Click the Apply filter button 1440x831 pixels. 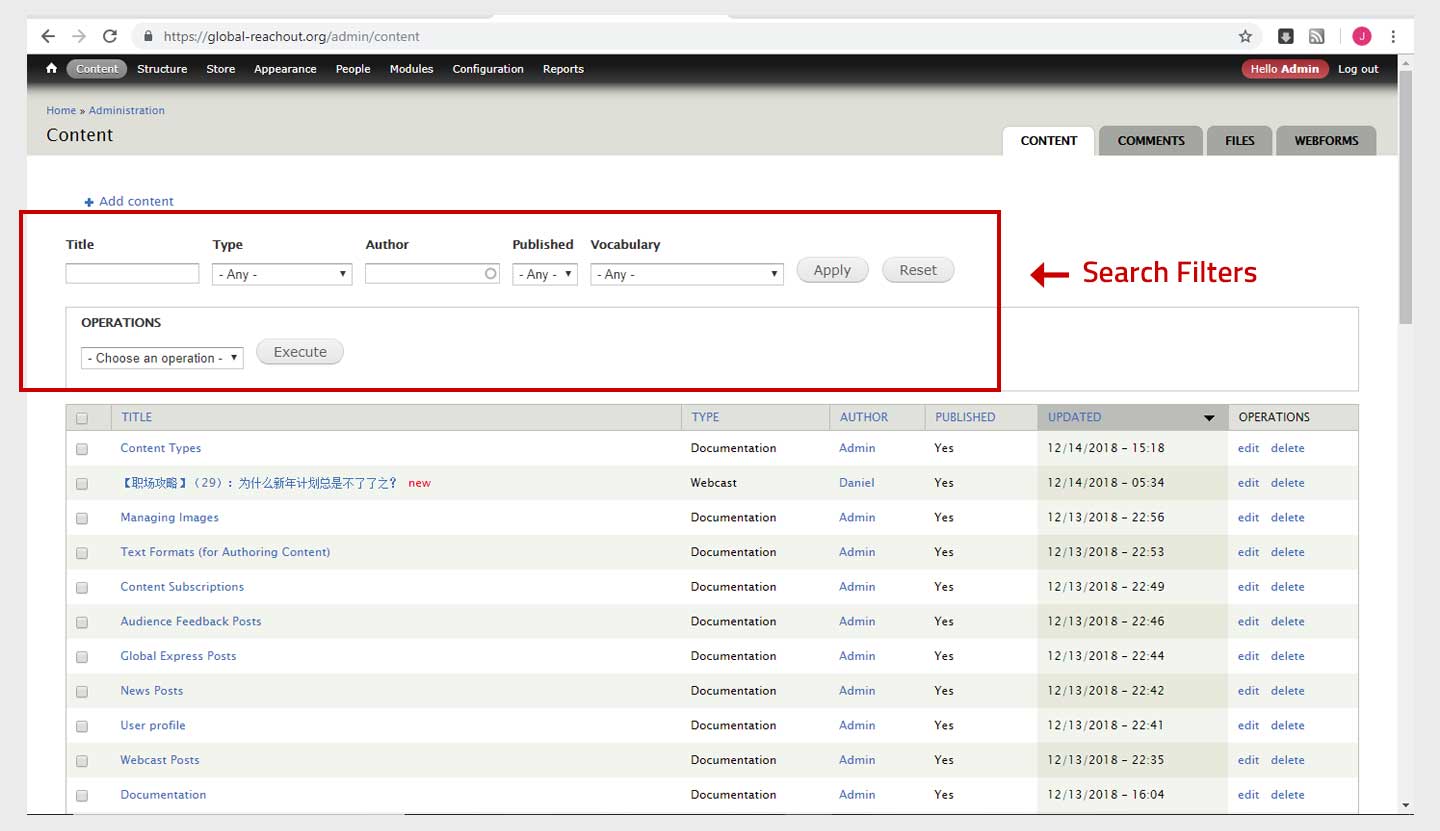click(832, 270)
